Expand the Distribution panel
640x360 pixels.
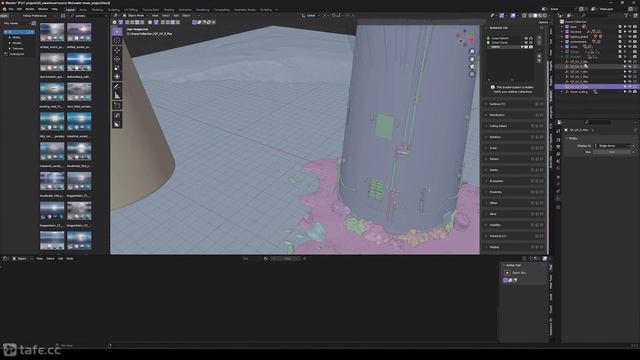(514, 115)
